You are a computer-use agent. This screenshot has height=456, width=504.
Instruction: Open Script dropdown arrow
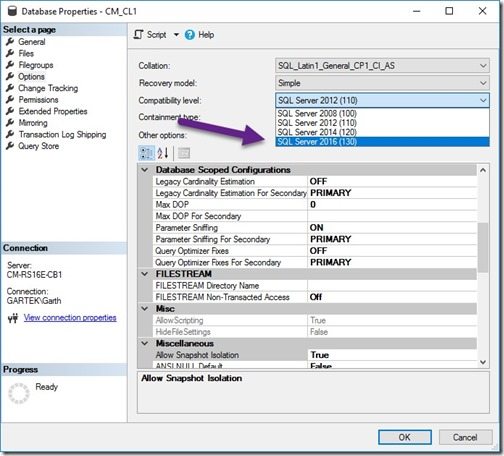point(176,35)
